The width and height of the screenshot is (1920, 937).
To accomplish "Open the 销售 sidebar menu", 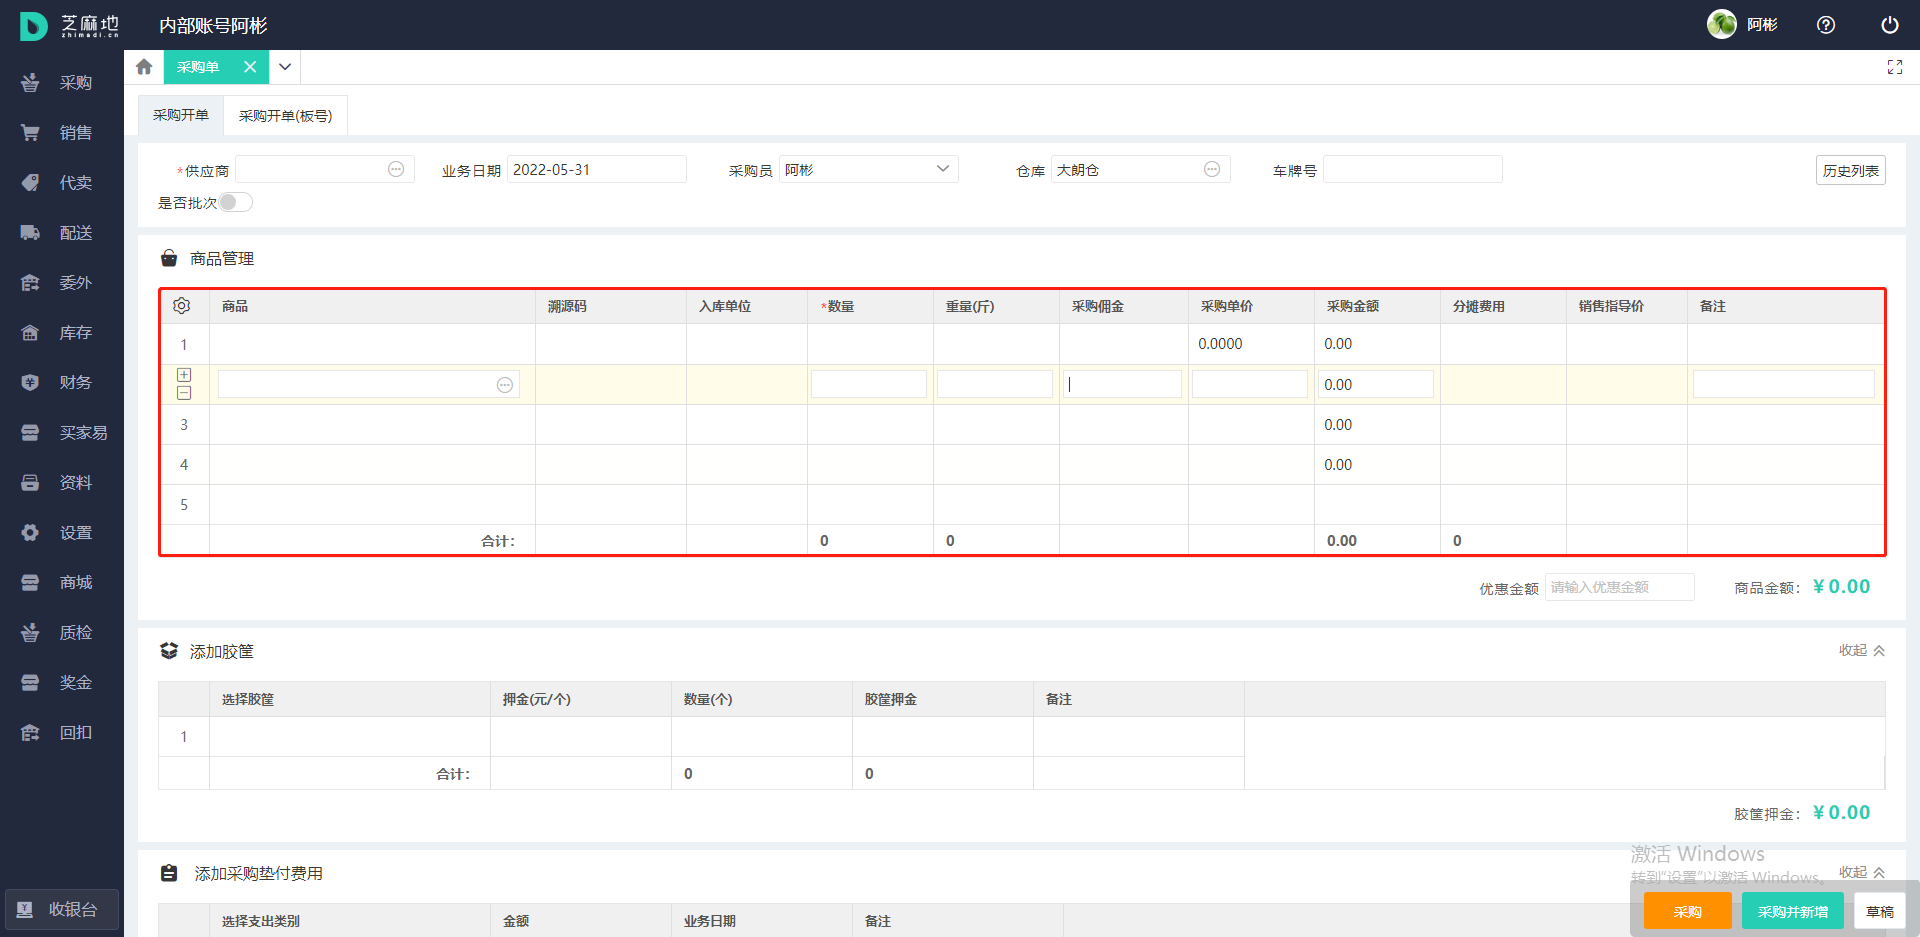I will point(62,133).
